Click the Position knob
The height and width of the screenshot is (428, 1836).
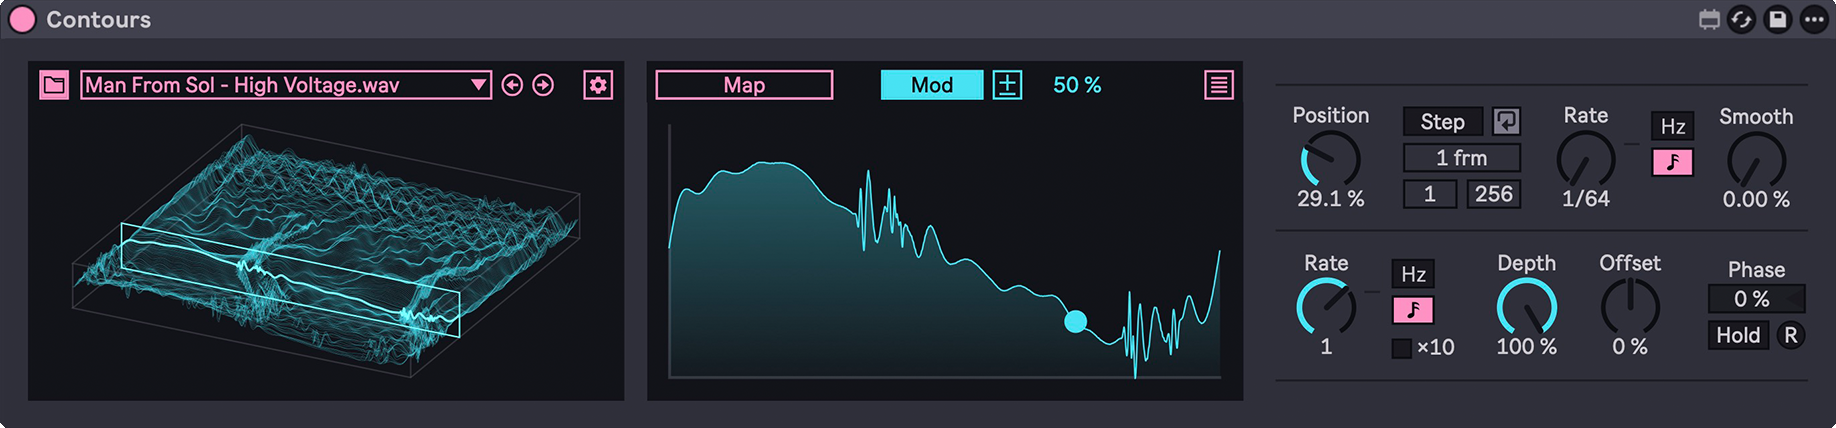pyautogui.click(x=1330, y=160)
